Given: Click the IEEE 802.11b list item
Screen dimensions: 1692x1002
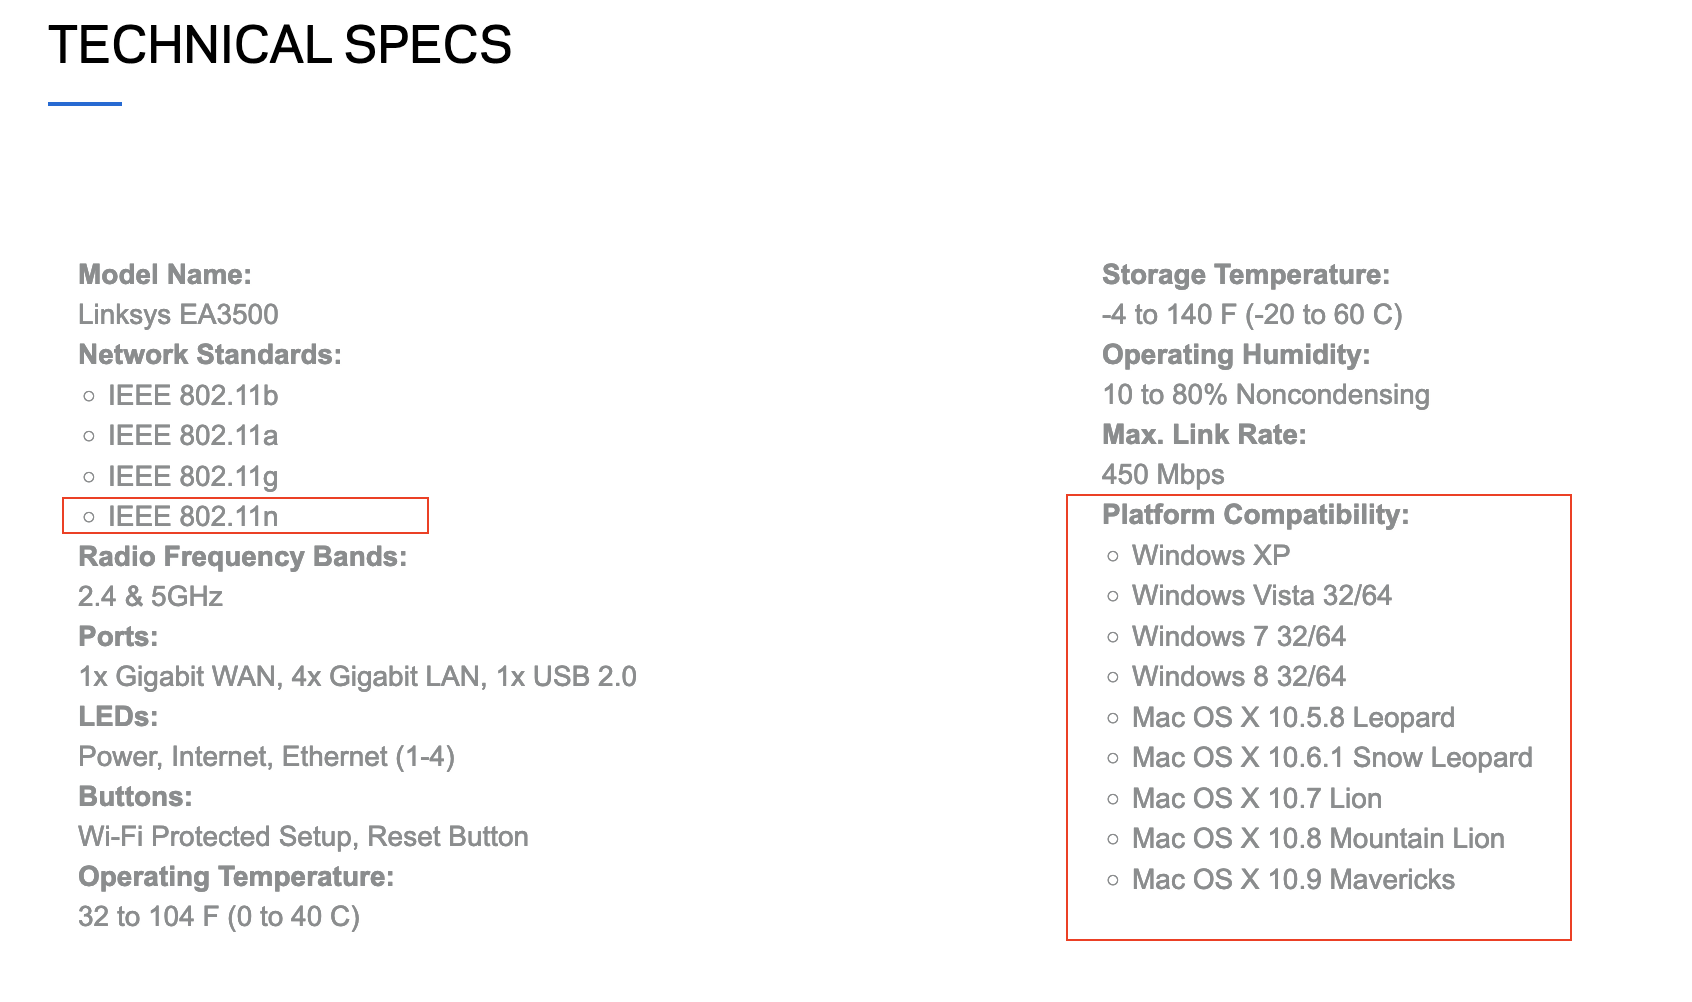Looking at the screenshot, I should click(193, 396).
